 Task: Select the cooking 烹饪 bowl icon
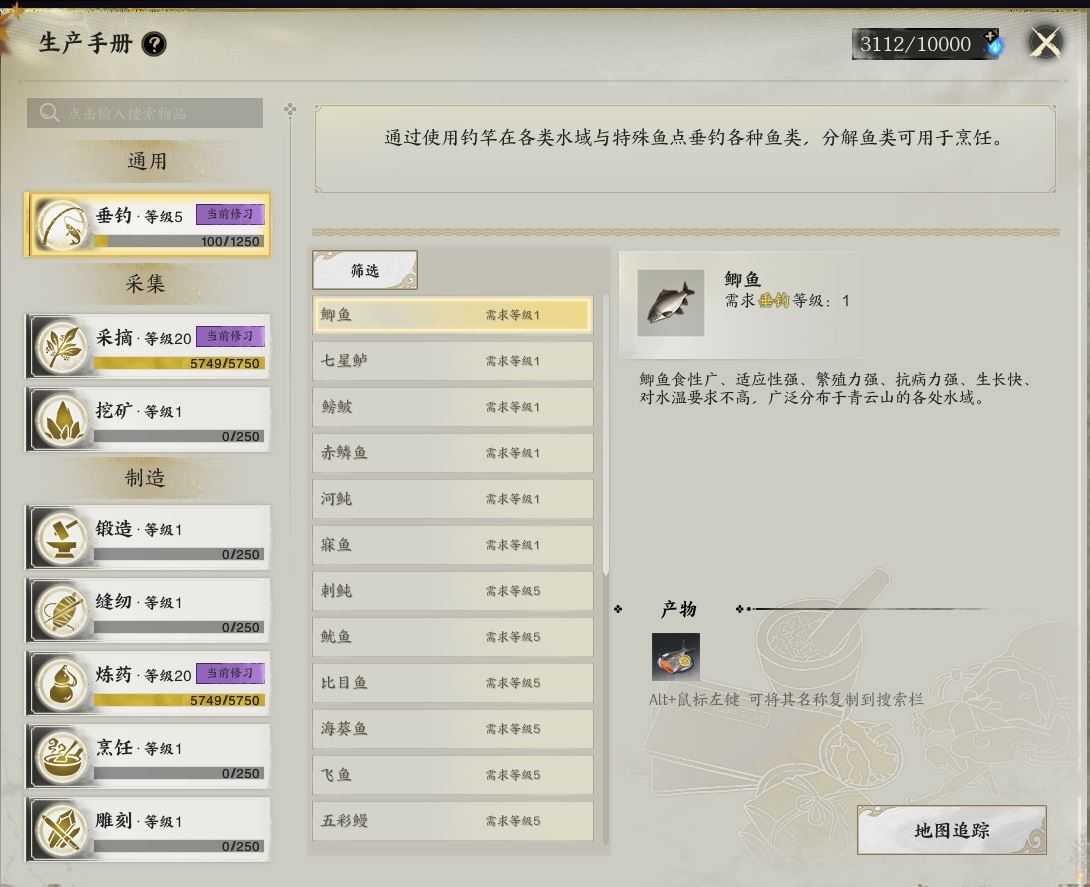pos(62,756)
